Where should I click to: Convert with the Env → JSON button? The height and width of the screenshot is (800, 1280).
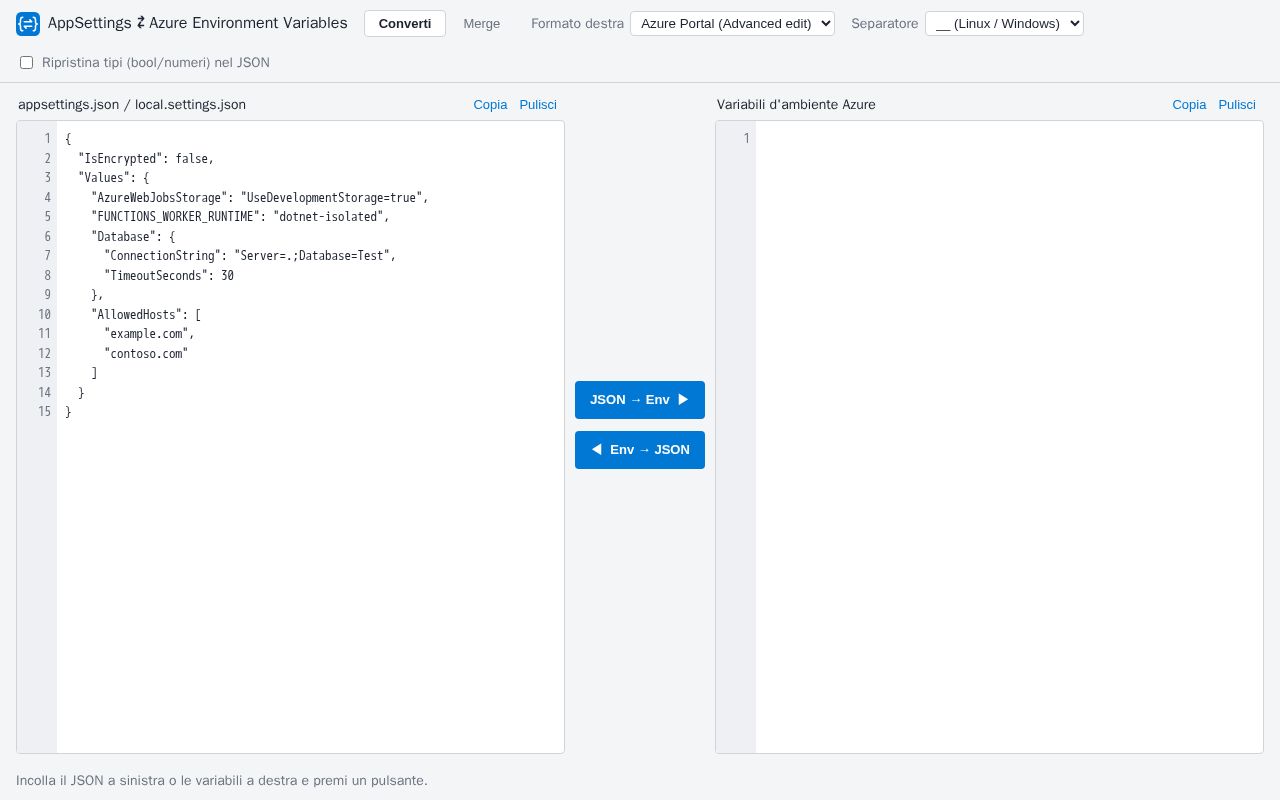coord(640,450)
